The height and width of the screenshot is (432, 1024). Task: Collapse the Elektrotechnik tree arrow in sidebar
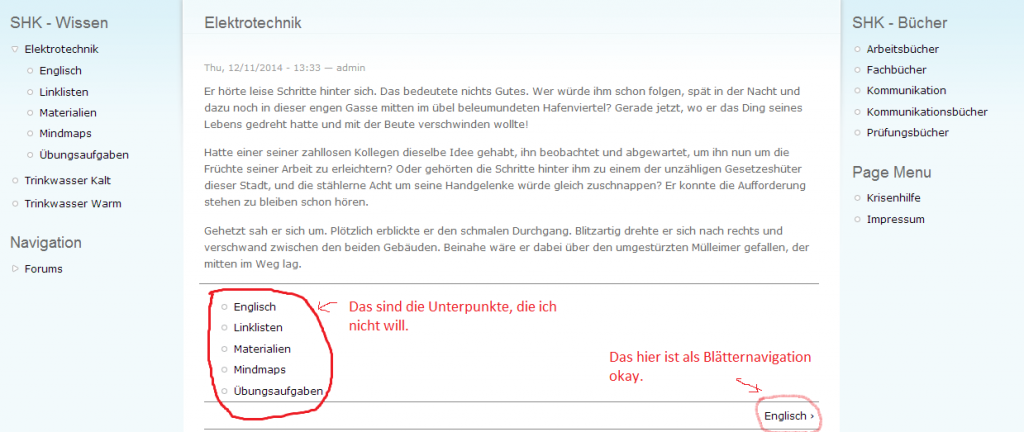[14, 49]
